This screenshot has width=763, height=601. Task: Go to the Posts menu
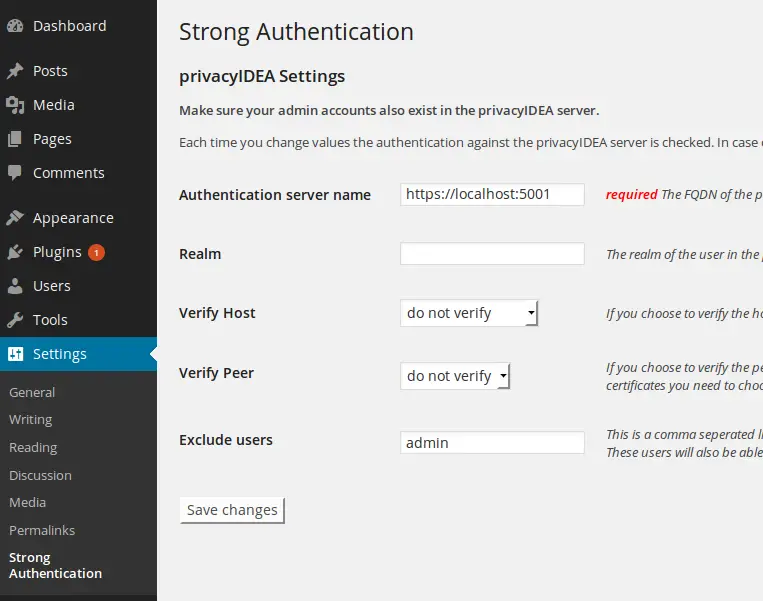pyautogui.click(x=50, y=71)
